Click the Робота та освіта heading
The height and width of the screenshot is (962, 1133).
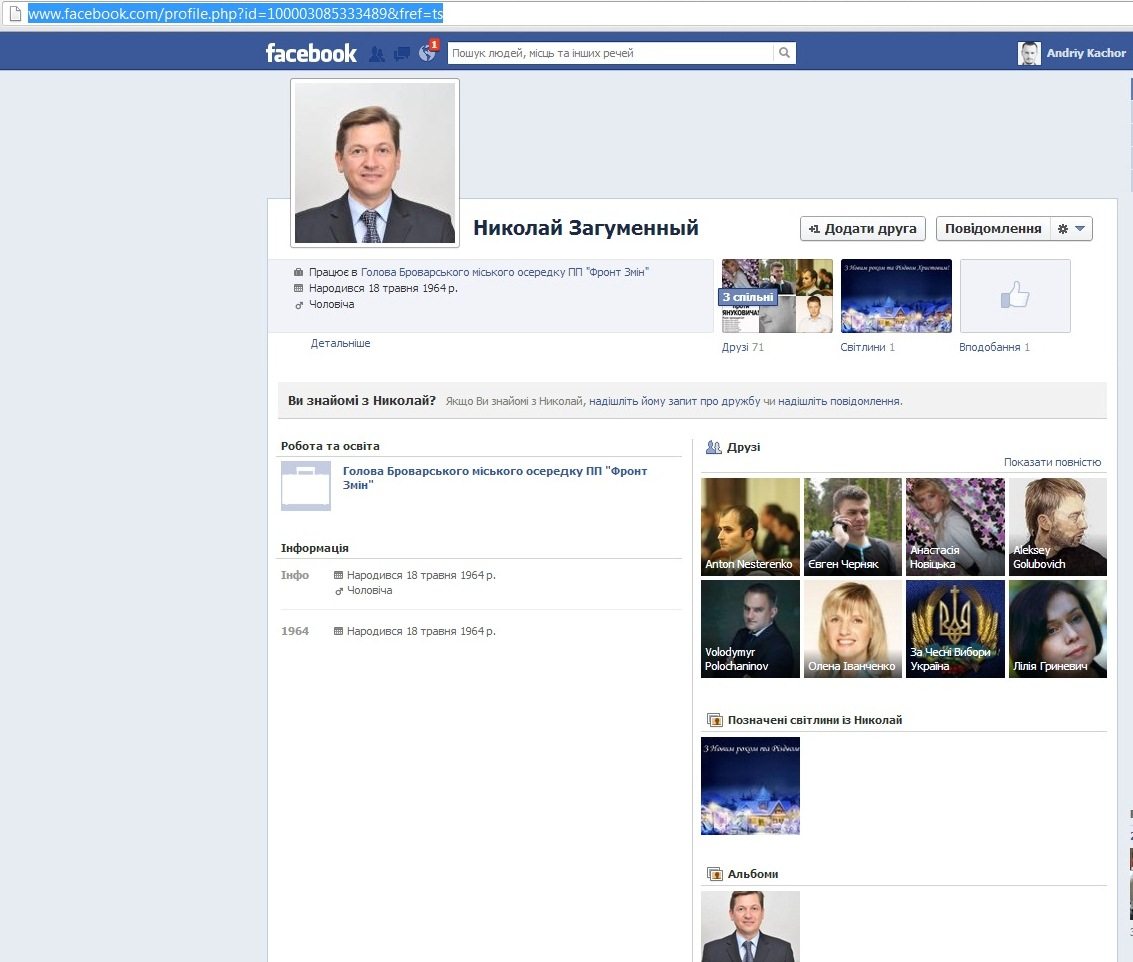tap(330, 446)
